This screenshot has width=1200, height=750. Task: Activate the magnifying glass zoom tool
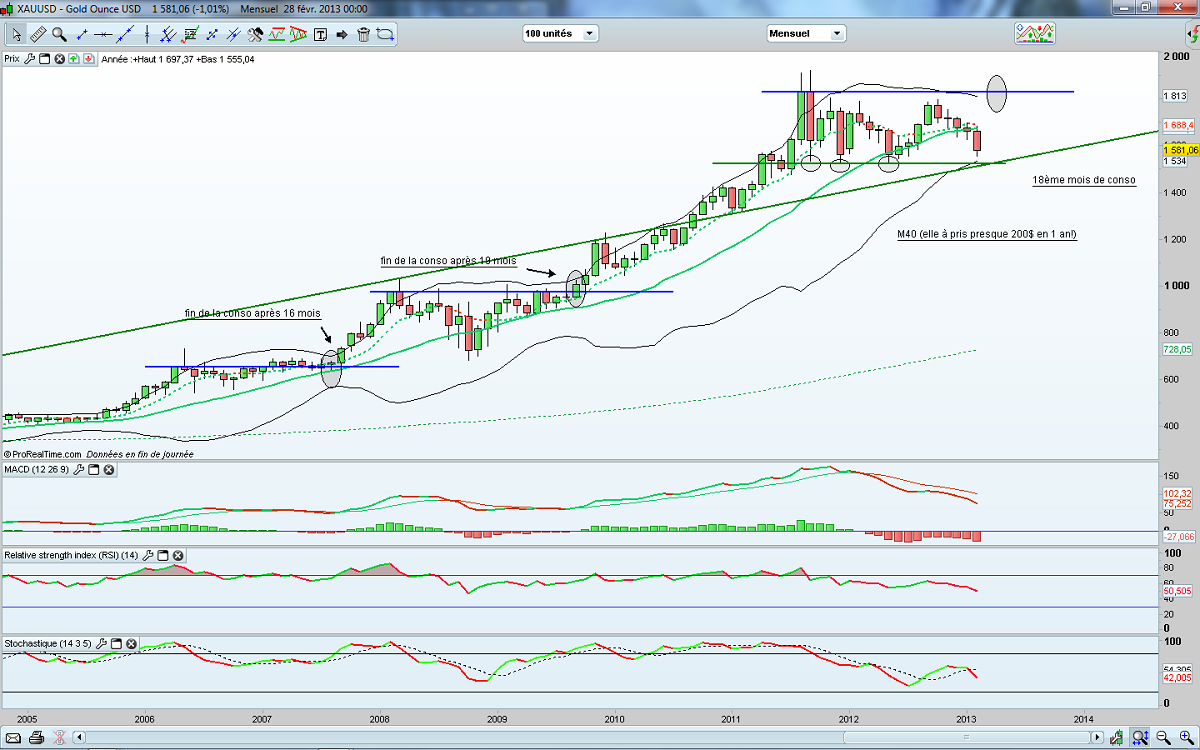pyautogui.click(x=59, y=34)
